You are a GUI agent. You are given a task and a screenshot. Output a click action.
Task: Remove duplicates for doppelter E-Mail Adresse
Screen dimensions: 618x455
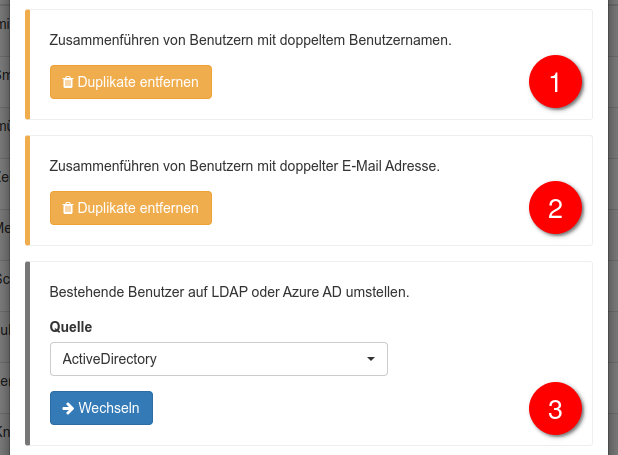tap(131, 208)
